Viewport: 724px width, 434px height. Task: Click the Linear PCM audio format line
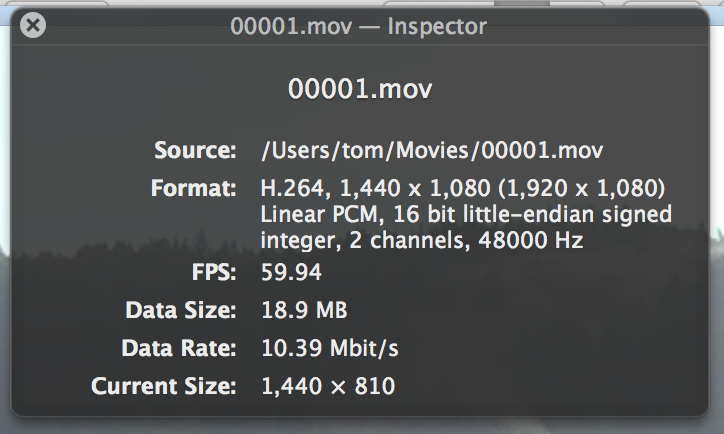pyautogui.click(x=466, y=214)
